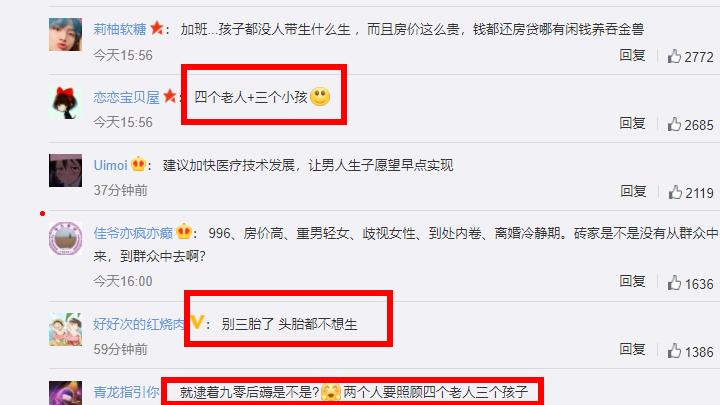
Task: Like the comment with 2772 thumbs-up
Action: pyautogui.click(x=674, y=56)
